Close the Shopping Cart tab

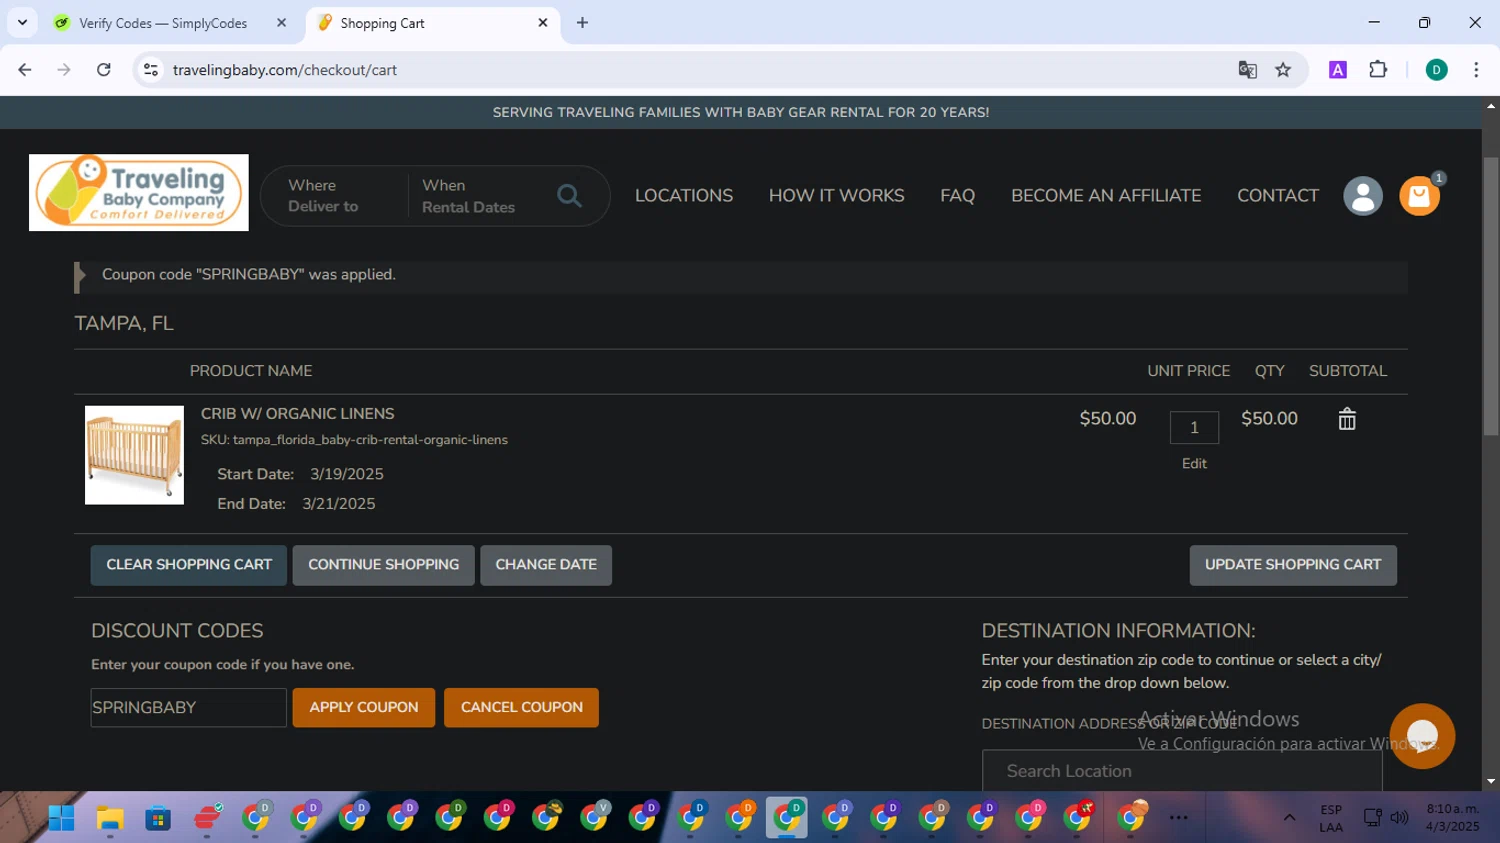click(x=543, y=22)
